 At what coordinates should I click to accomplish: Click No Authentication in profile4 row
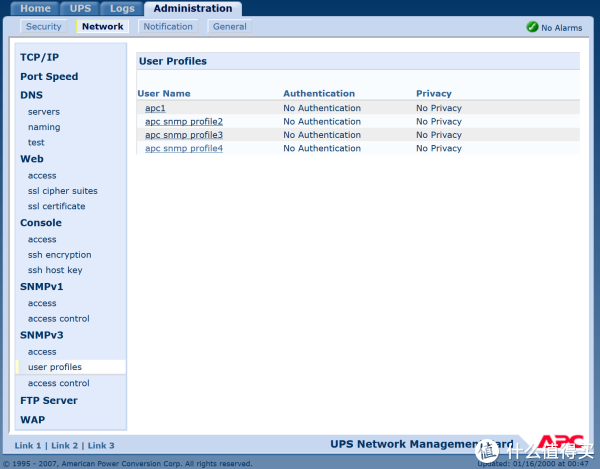(322, 148)
